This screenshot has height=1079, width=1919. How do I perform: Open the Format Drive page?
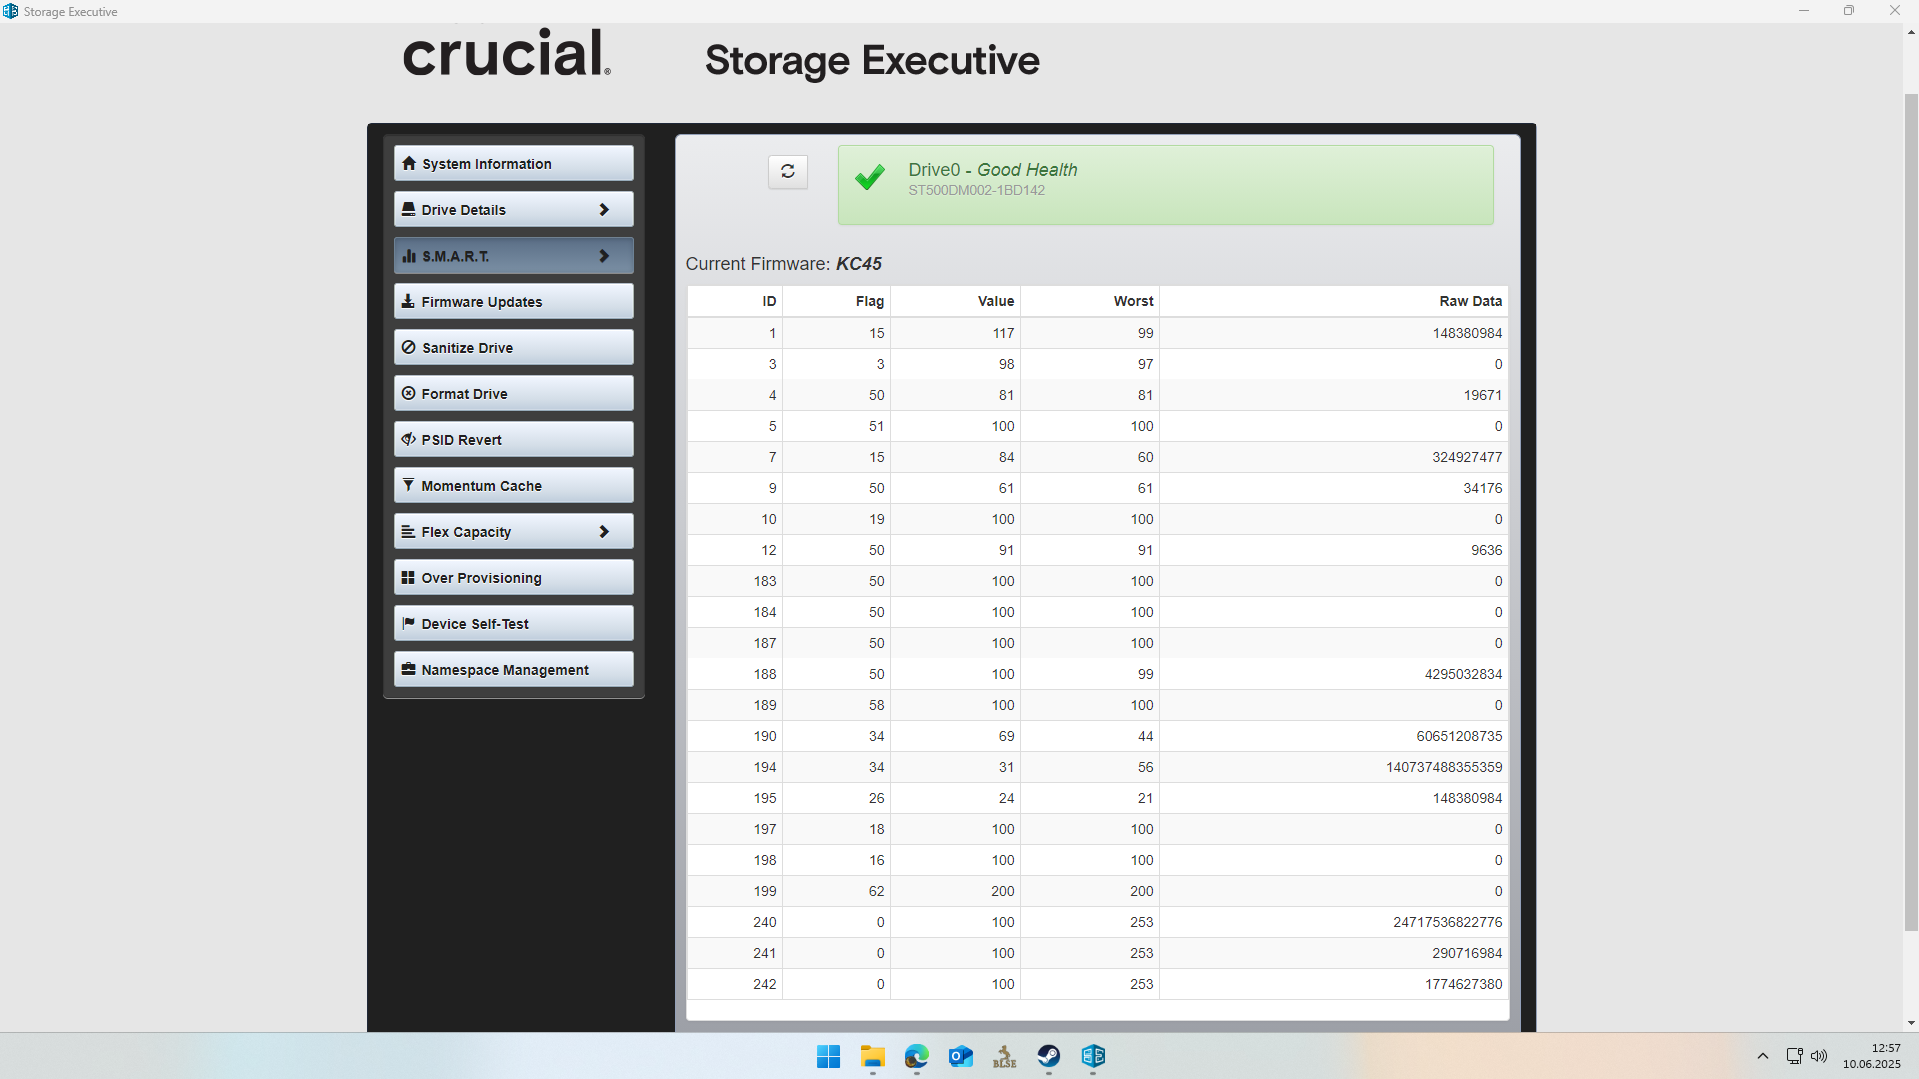pos(513,393)
